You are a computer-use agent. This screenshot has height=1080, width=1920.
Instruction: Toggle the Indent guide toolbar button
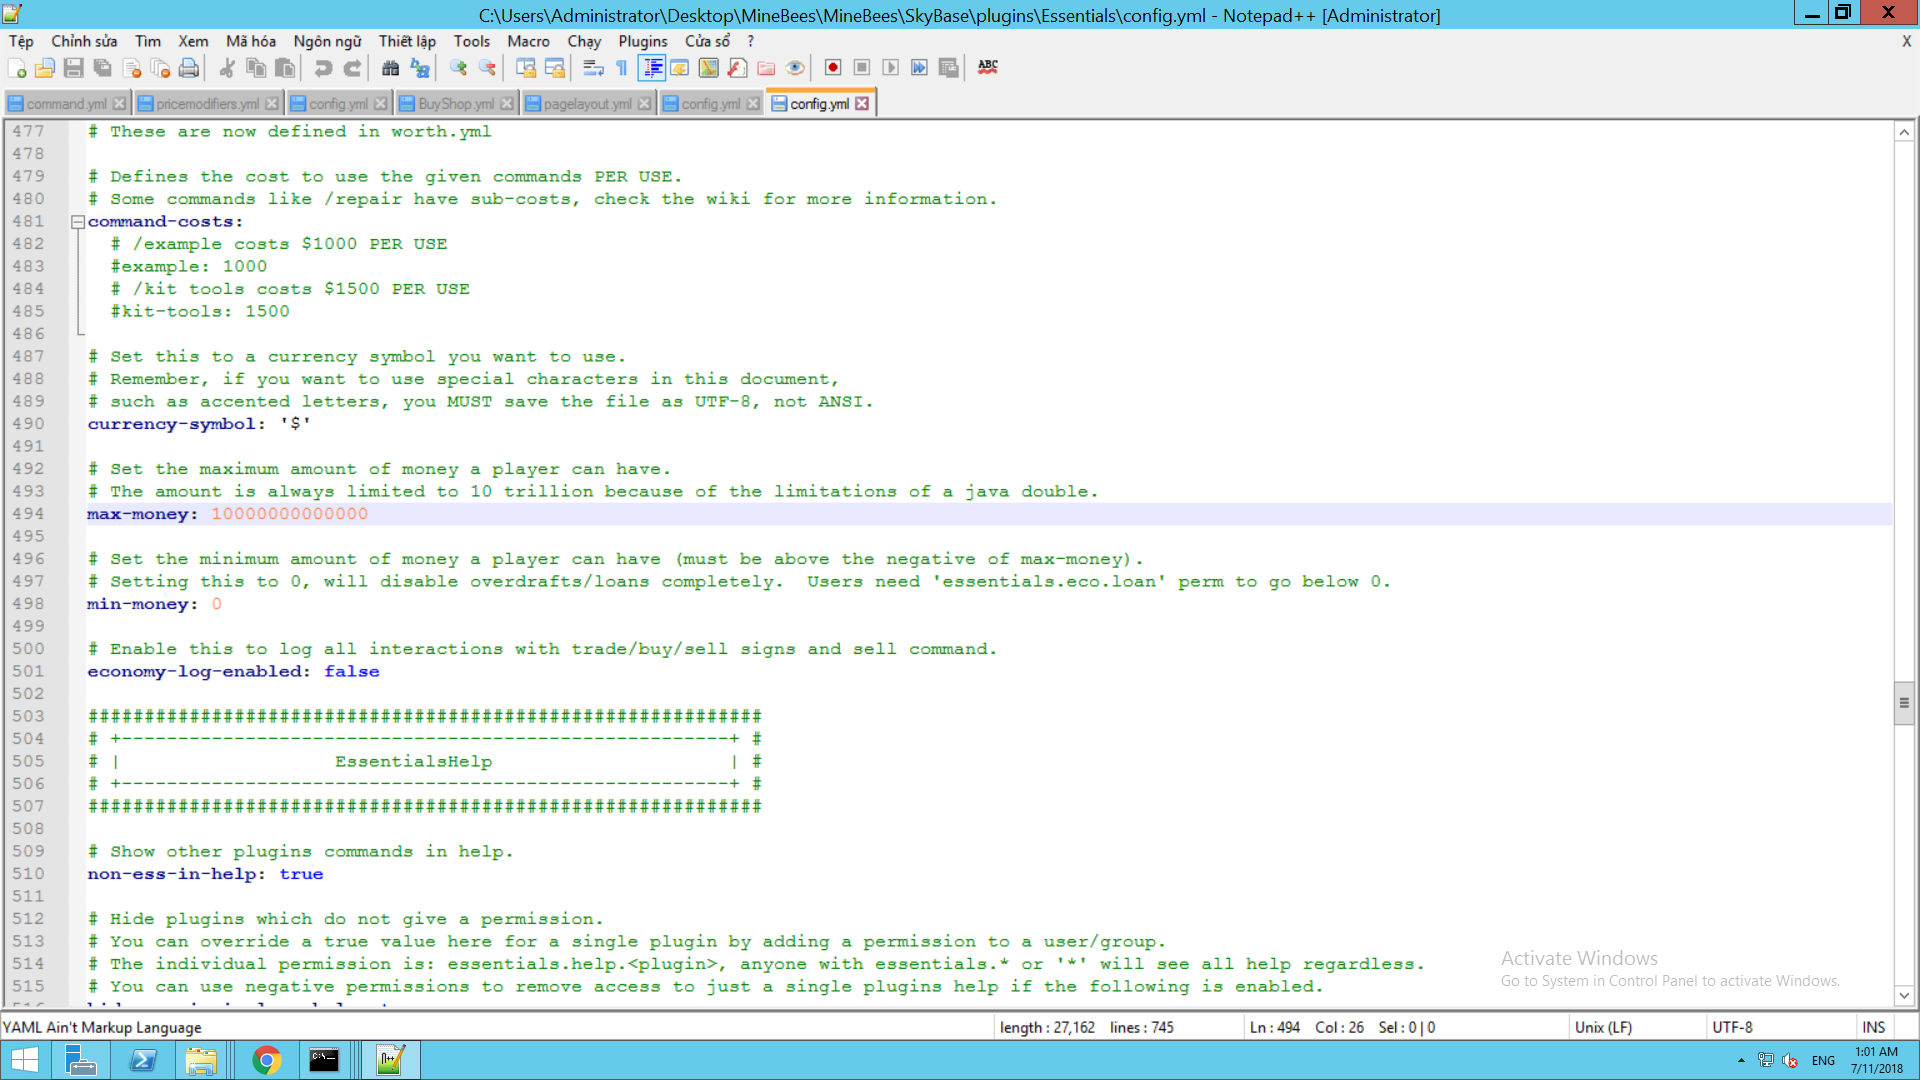pos(652,68)
